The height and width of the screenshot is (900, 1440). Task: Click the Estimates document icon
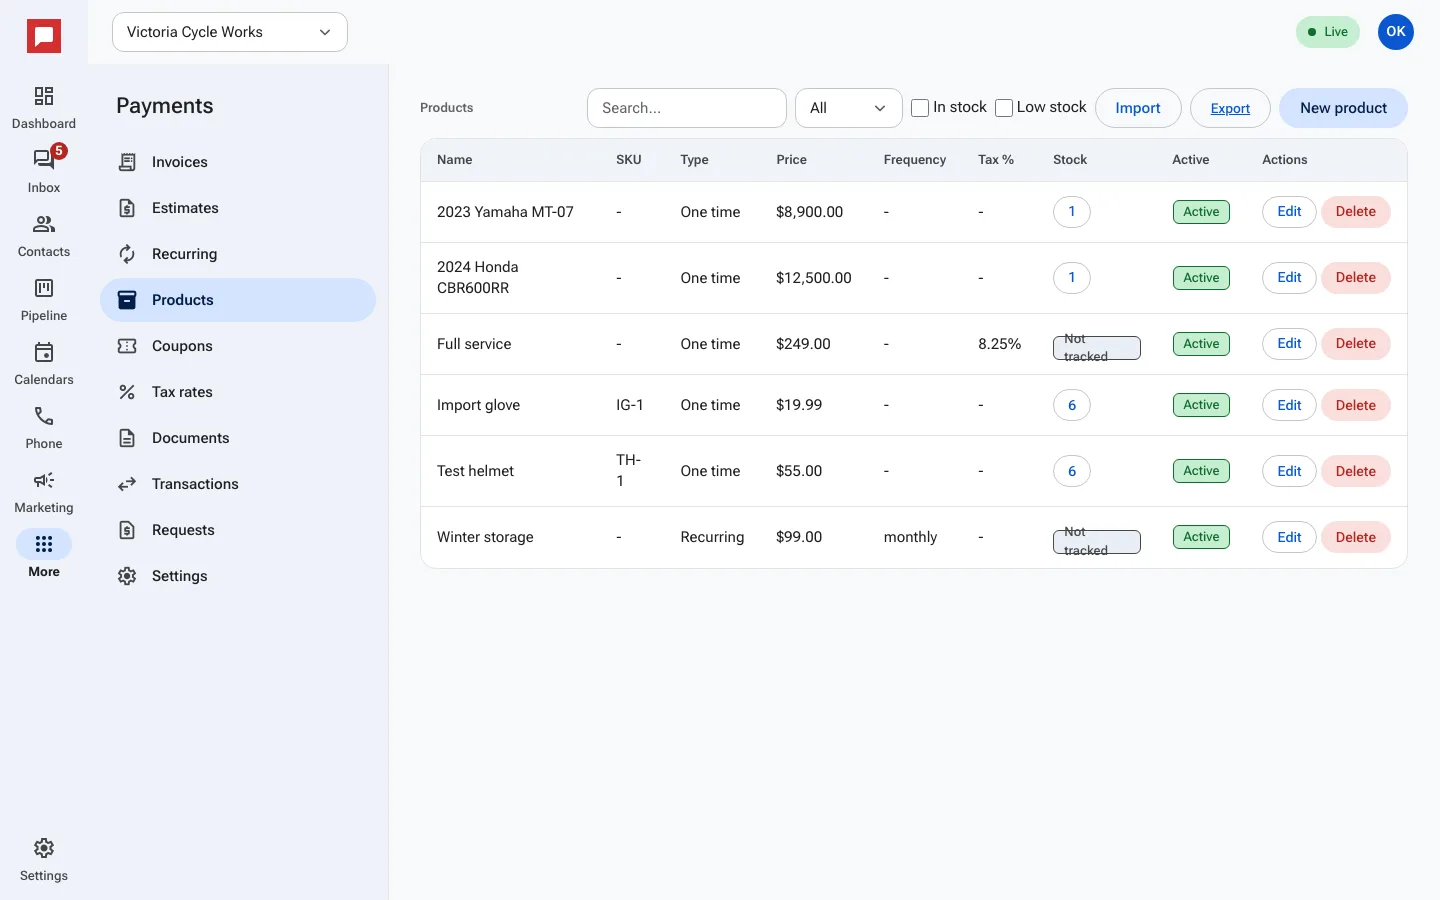point(127,208)
